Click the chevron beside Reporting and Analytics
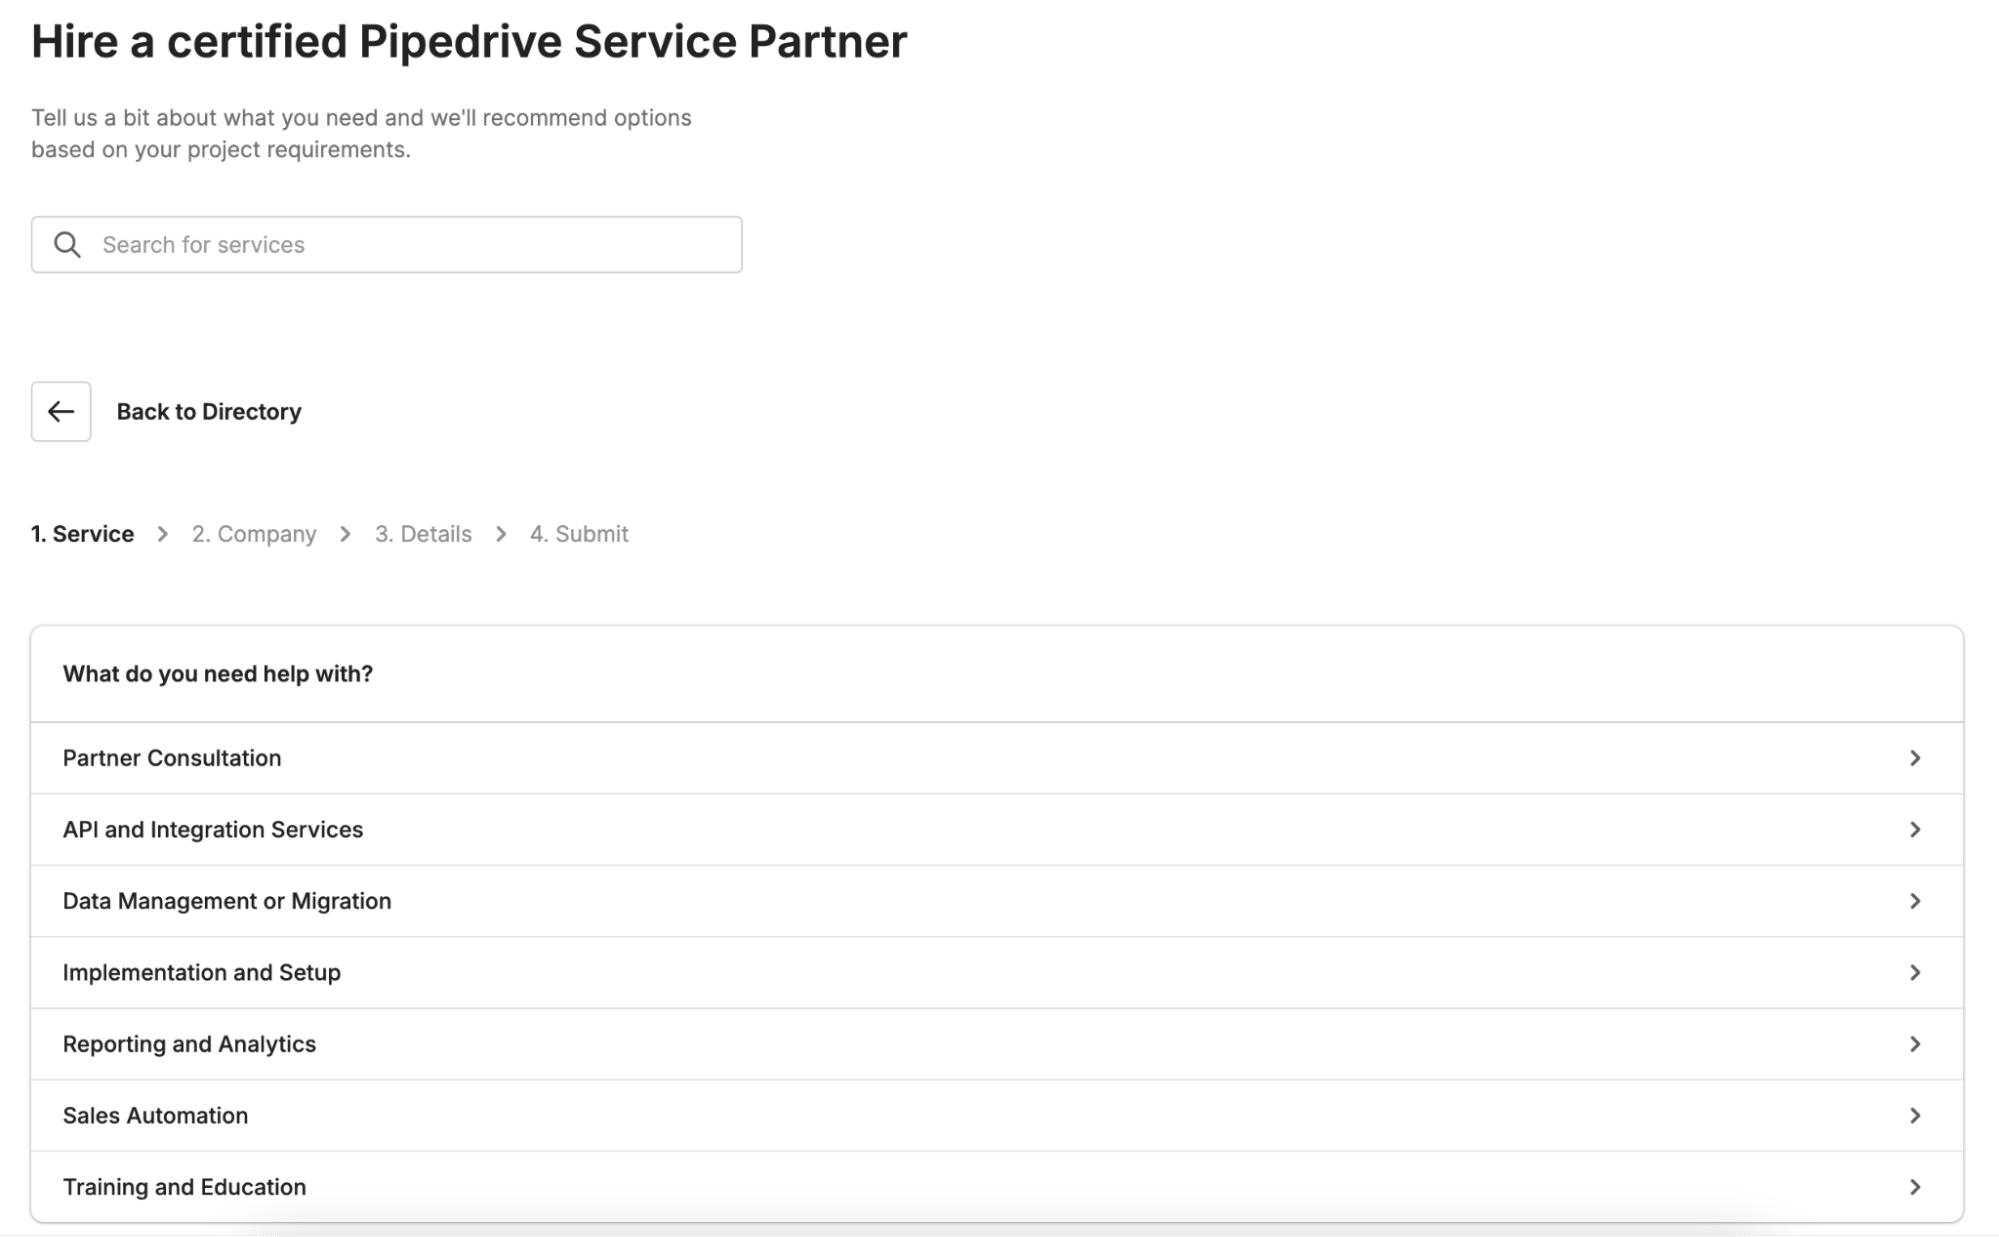This screenshot has width=1999, height=1237. point(1916,1043)
